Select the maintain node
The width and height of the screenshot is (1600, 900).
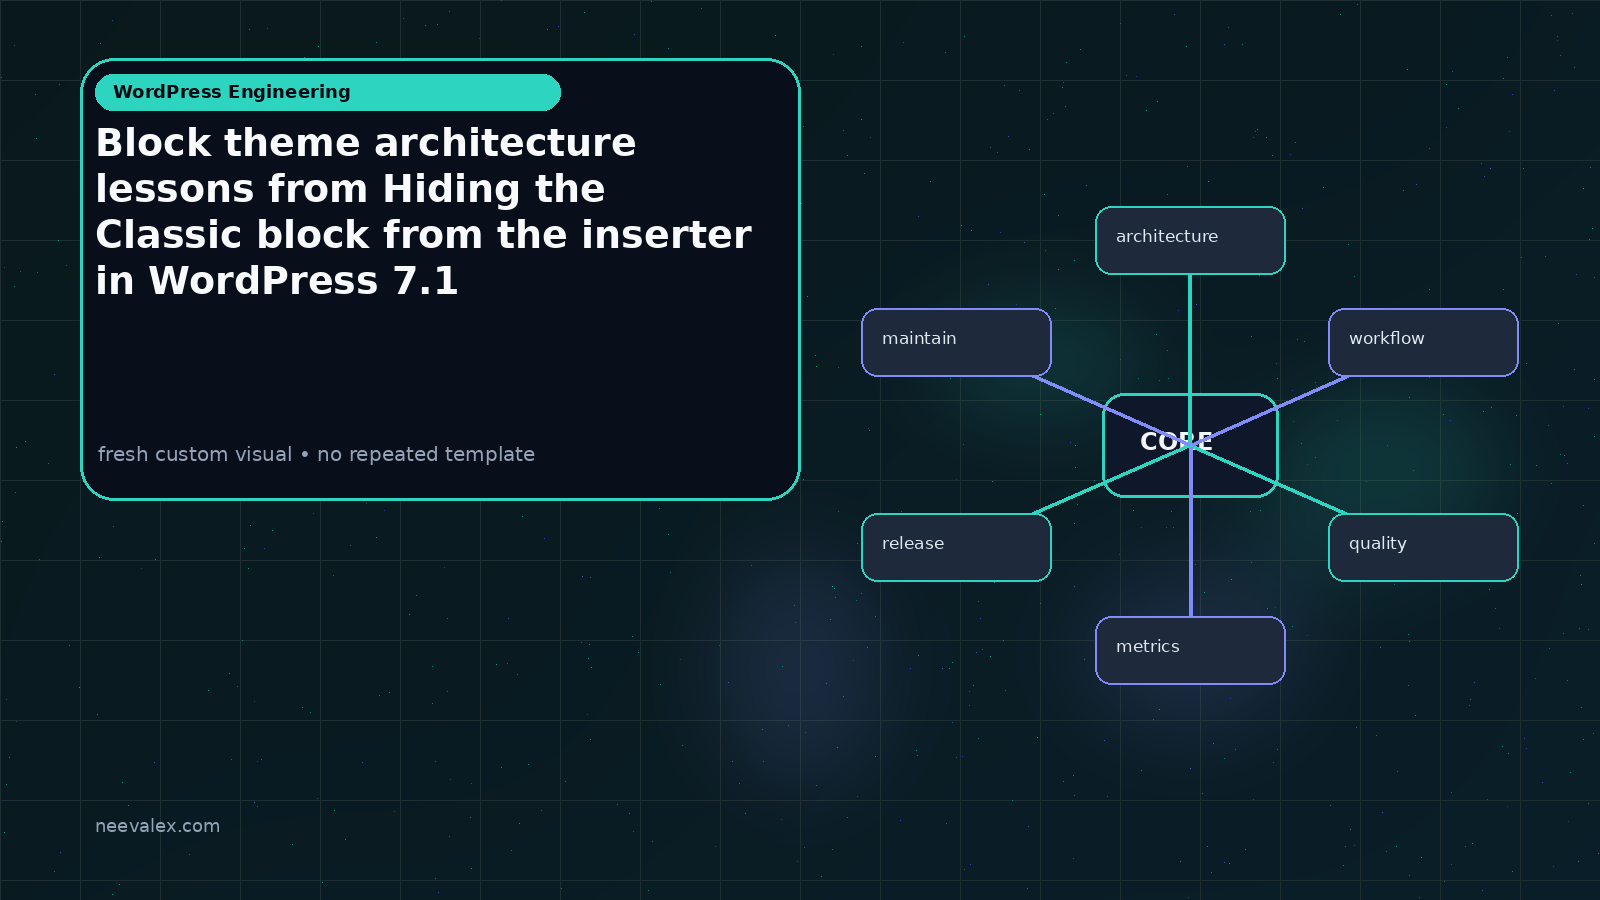[x=956, y=342]
